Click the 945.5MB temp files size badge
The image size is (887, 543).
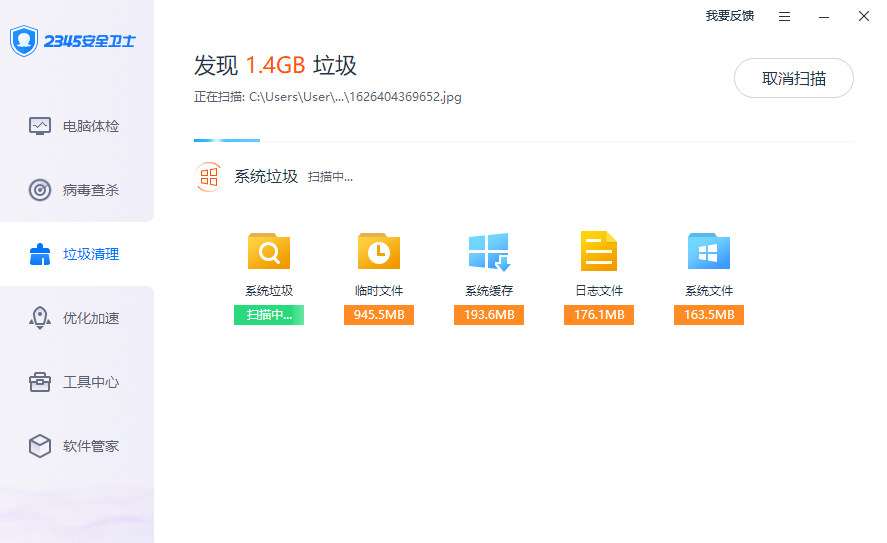tap(379, 315)
